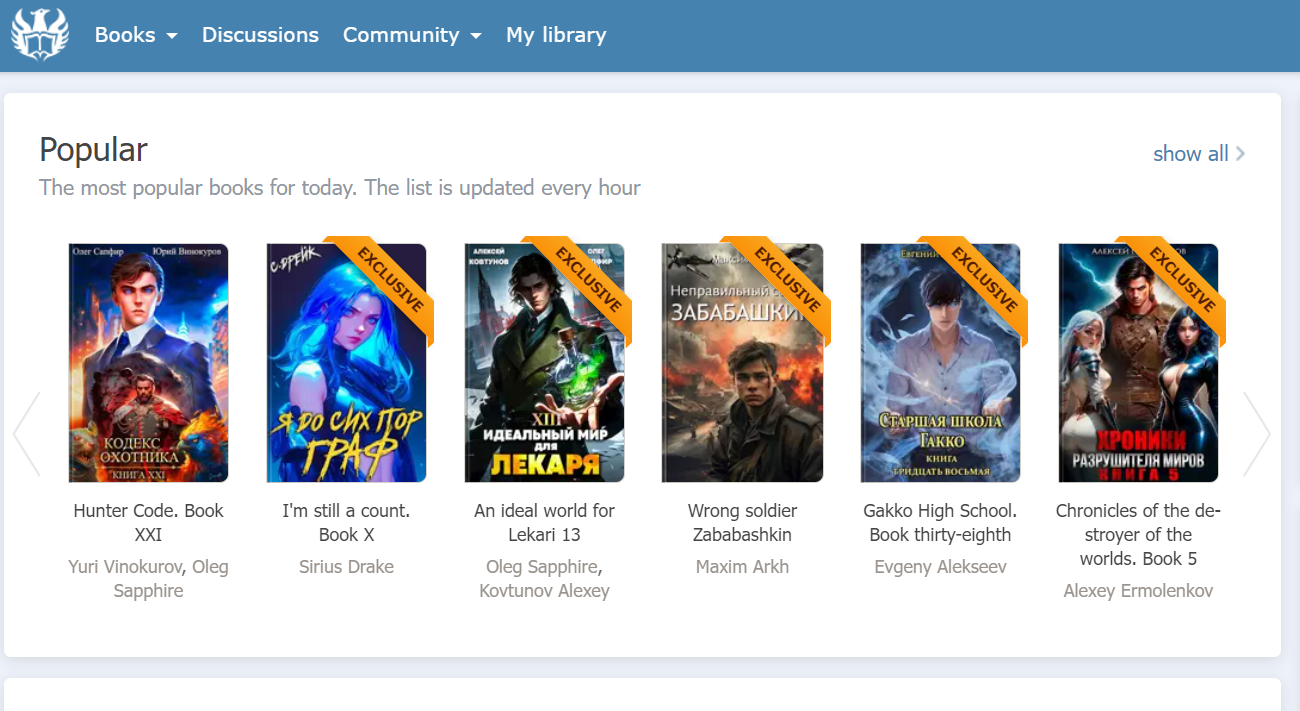Click author name Alexey Ermolenkov
This screenshot has width=1300, height=711.
(x=1138, y=591)
